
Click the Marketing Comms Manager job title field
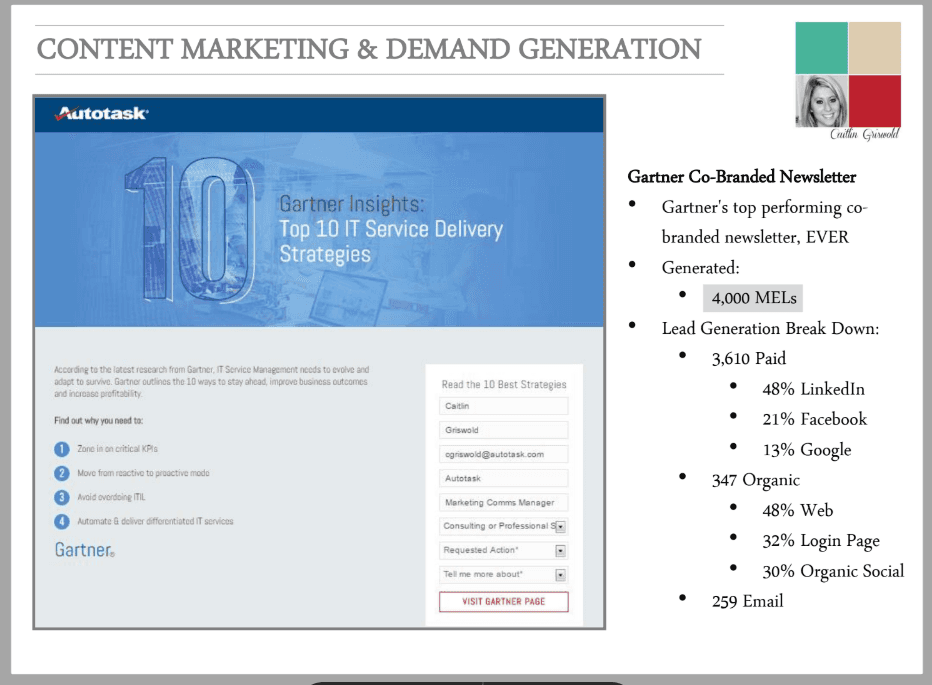[503, 503]
